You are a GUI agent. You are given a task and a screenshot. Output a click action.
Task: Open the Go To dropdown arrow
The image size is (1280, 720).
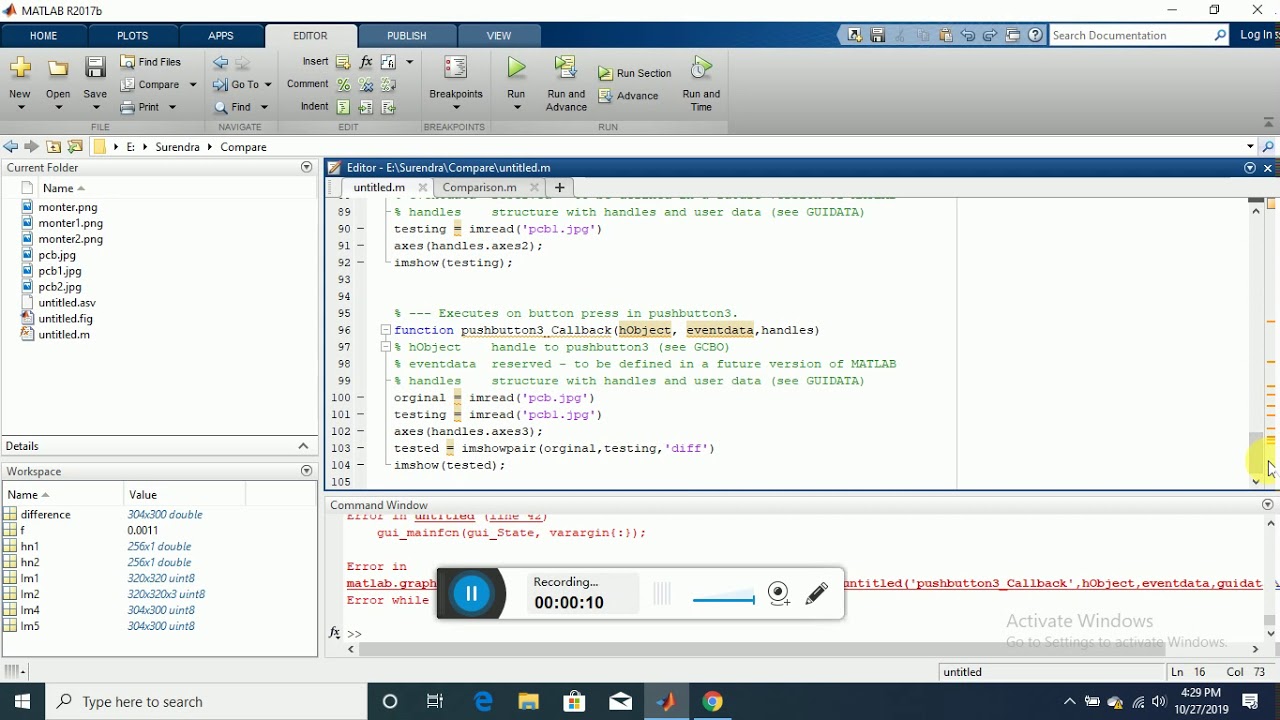pos(267,85)
